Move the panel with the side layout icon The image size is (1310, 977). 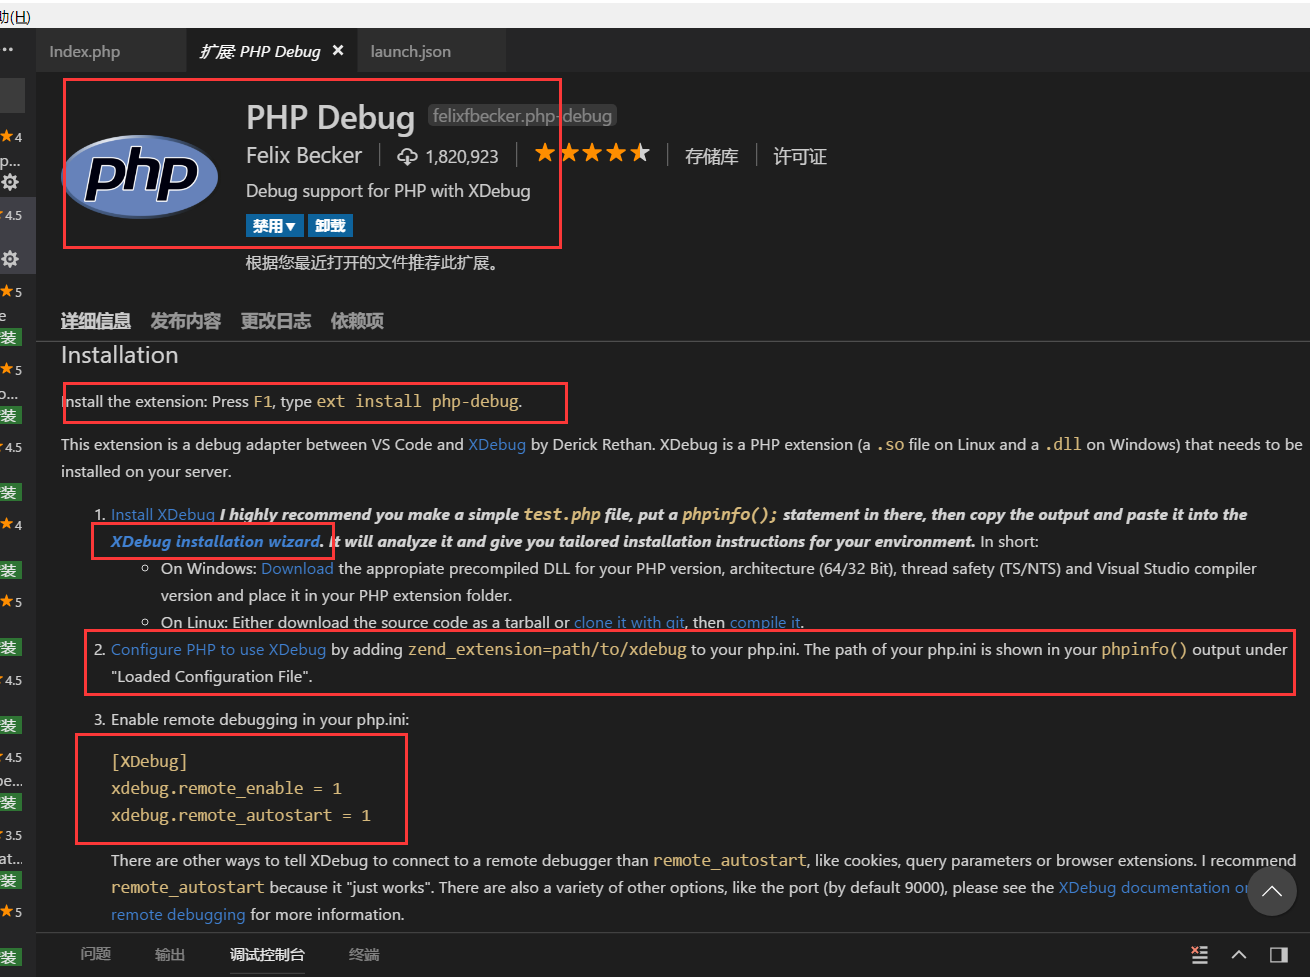[x=1278, y=954]
